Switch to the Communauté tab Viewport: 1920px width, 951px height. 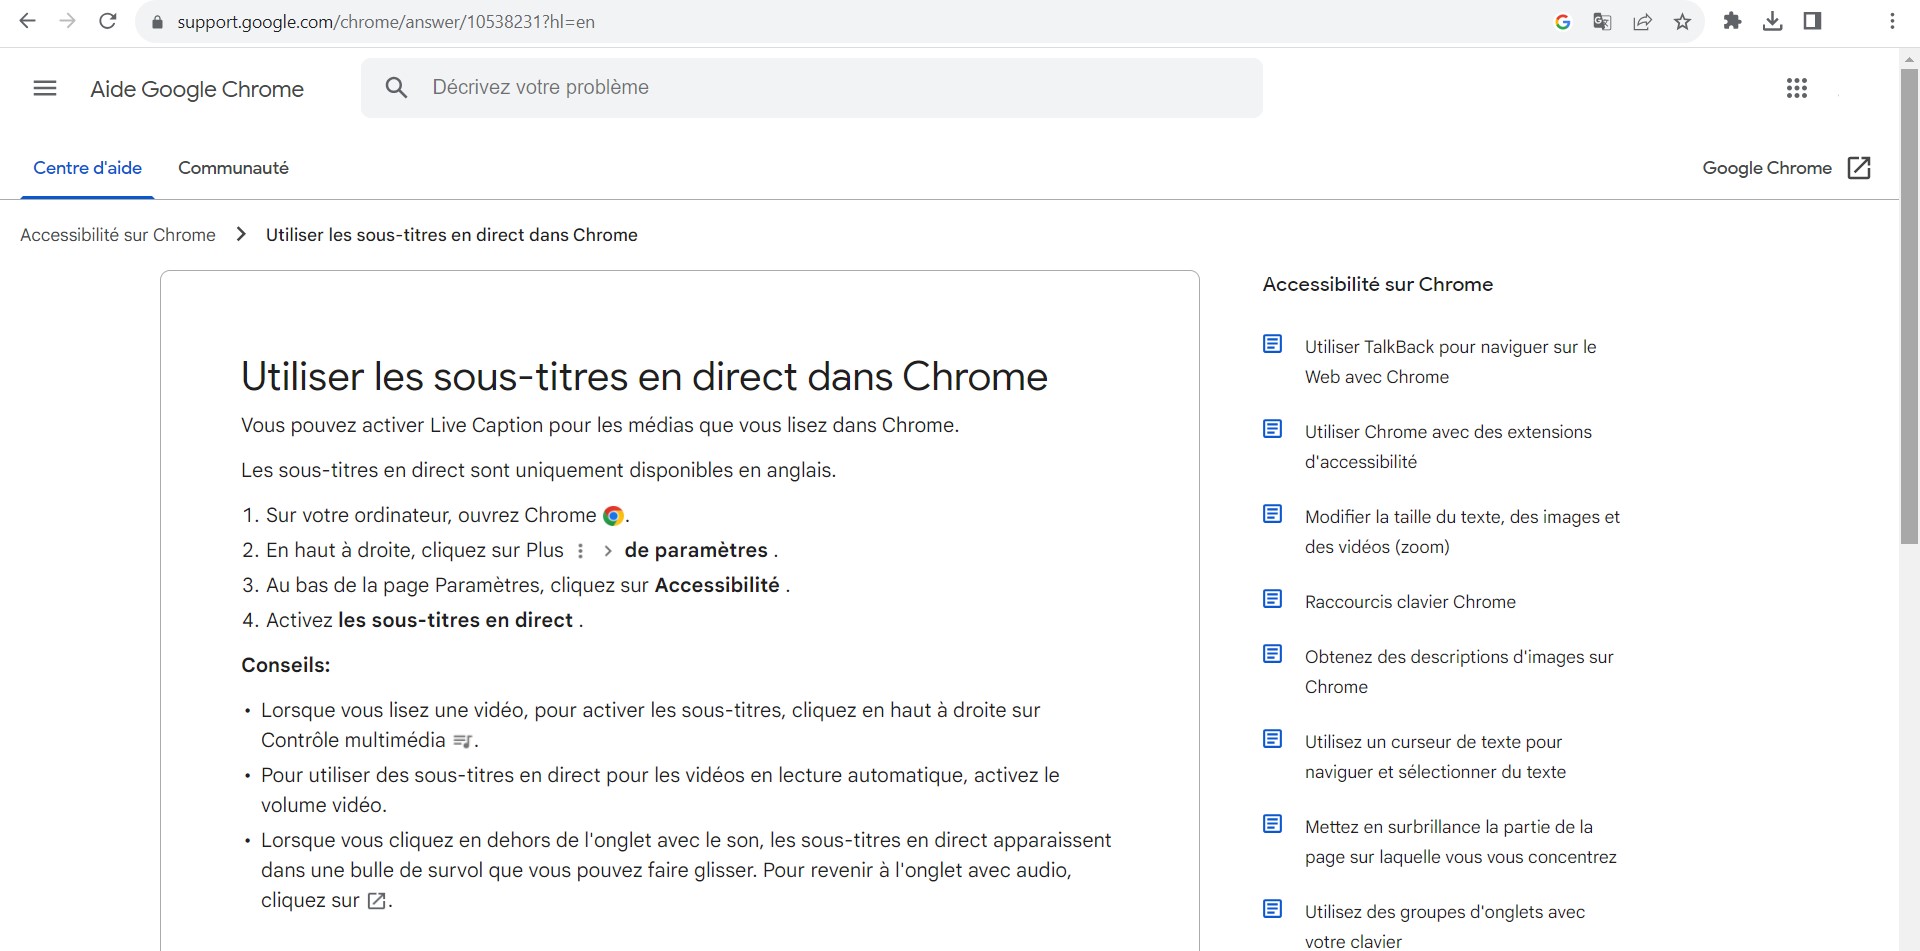click(233, 168)
